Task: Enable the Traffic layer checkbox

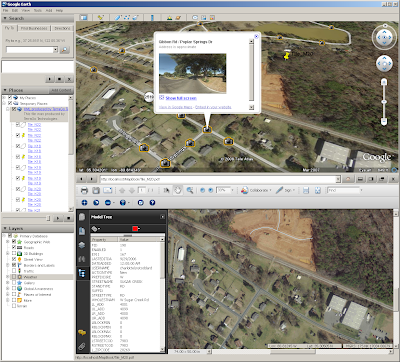Action: click(x=14, y=271)
